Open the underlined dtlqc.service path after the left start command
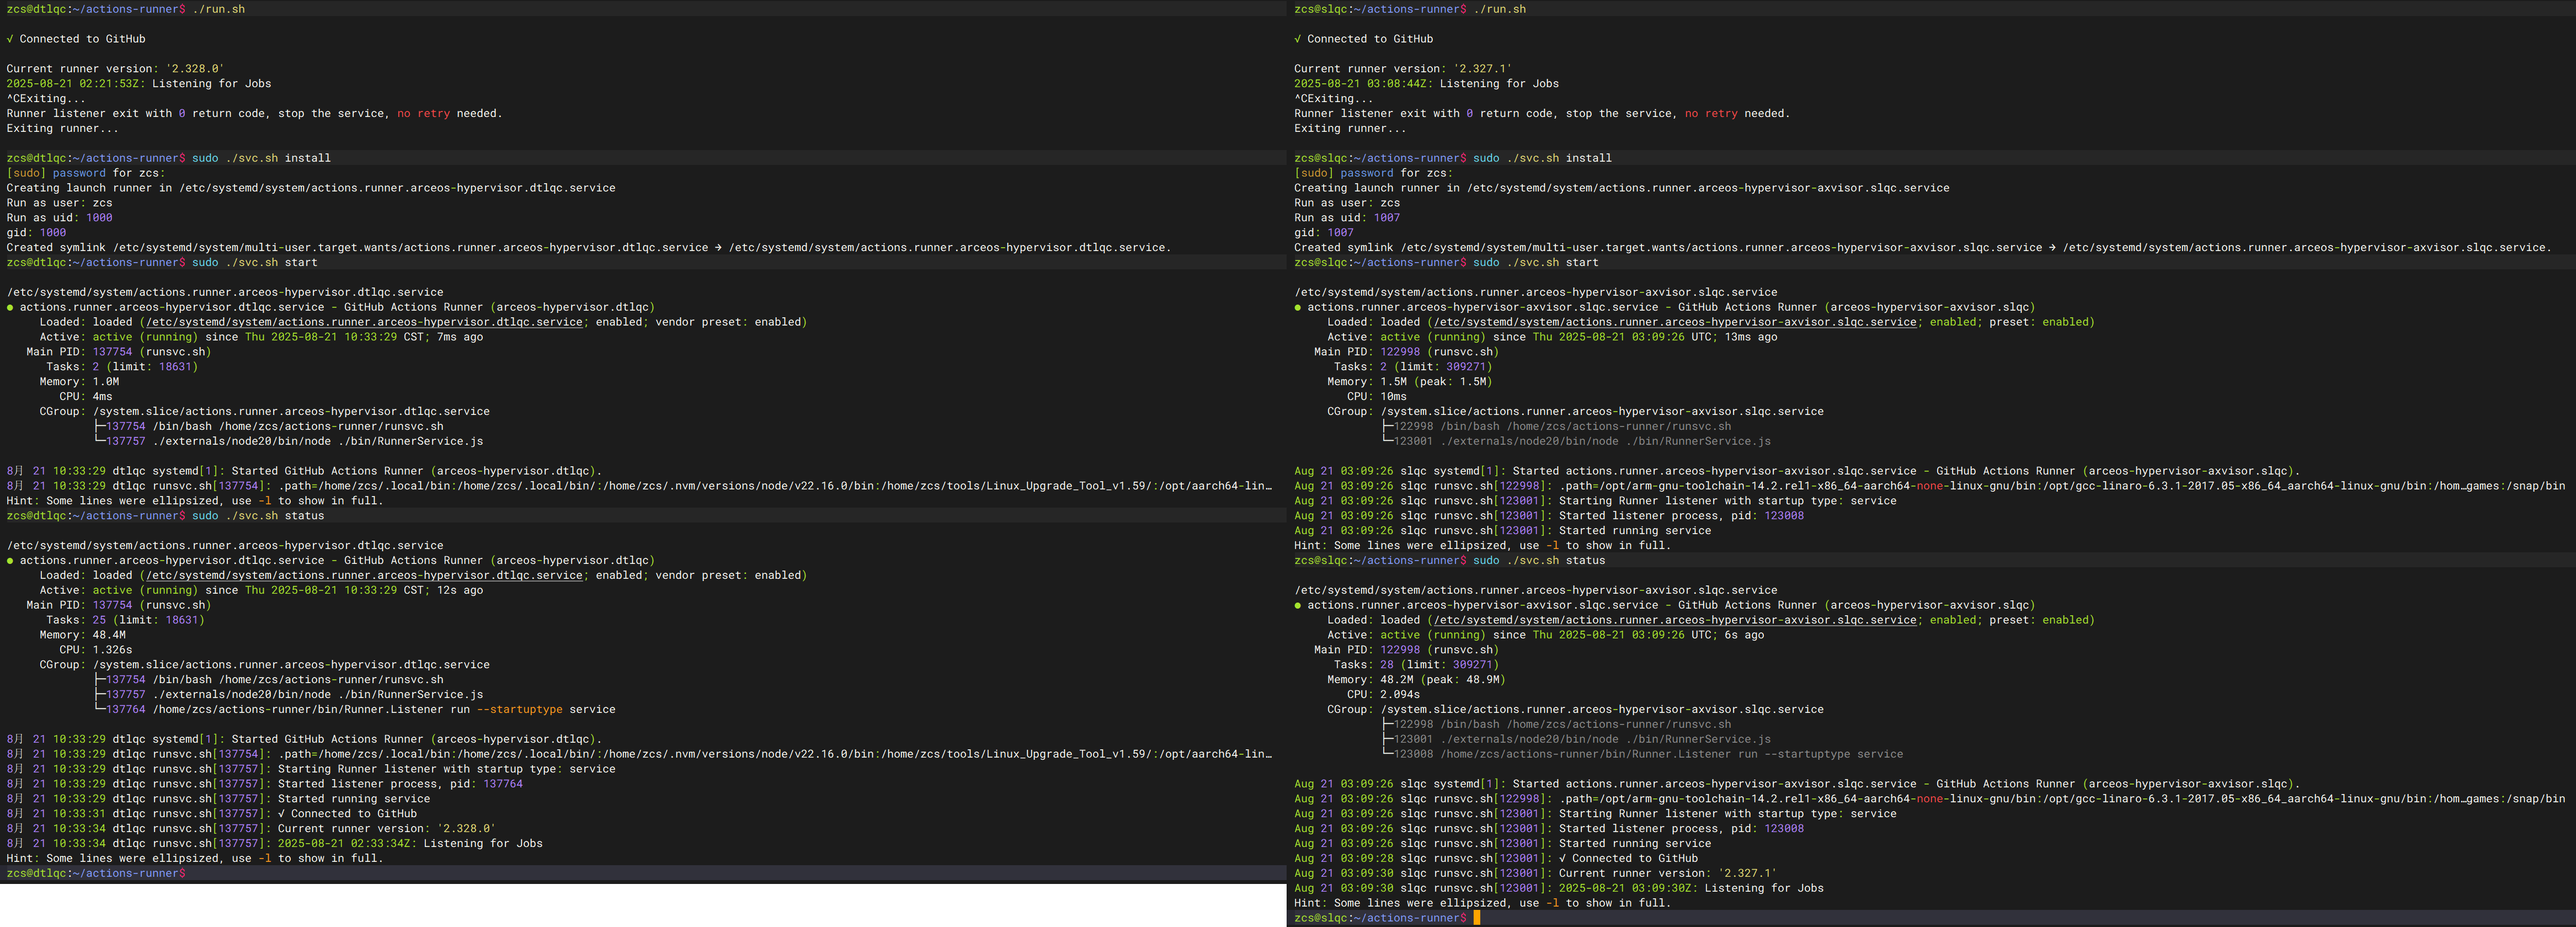Viewport: 2576px width, 927px height. point(364,322)
